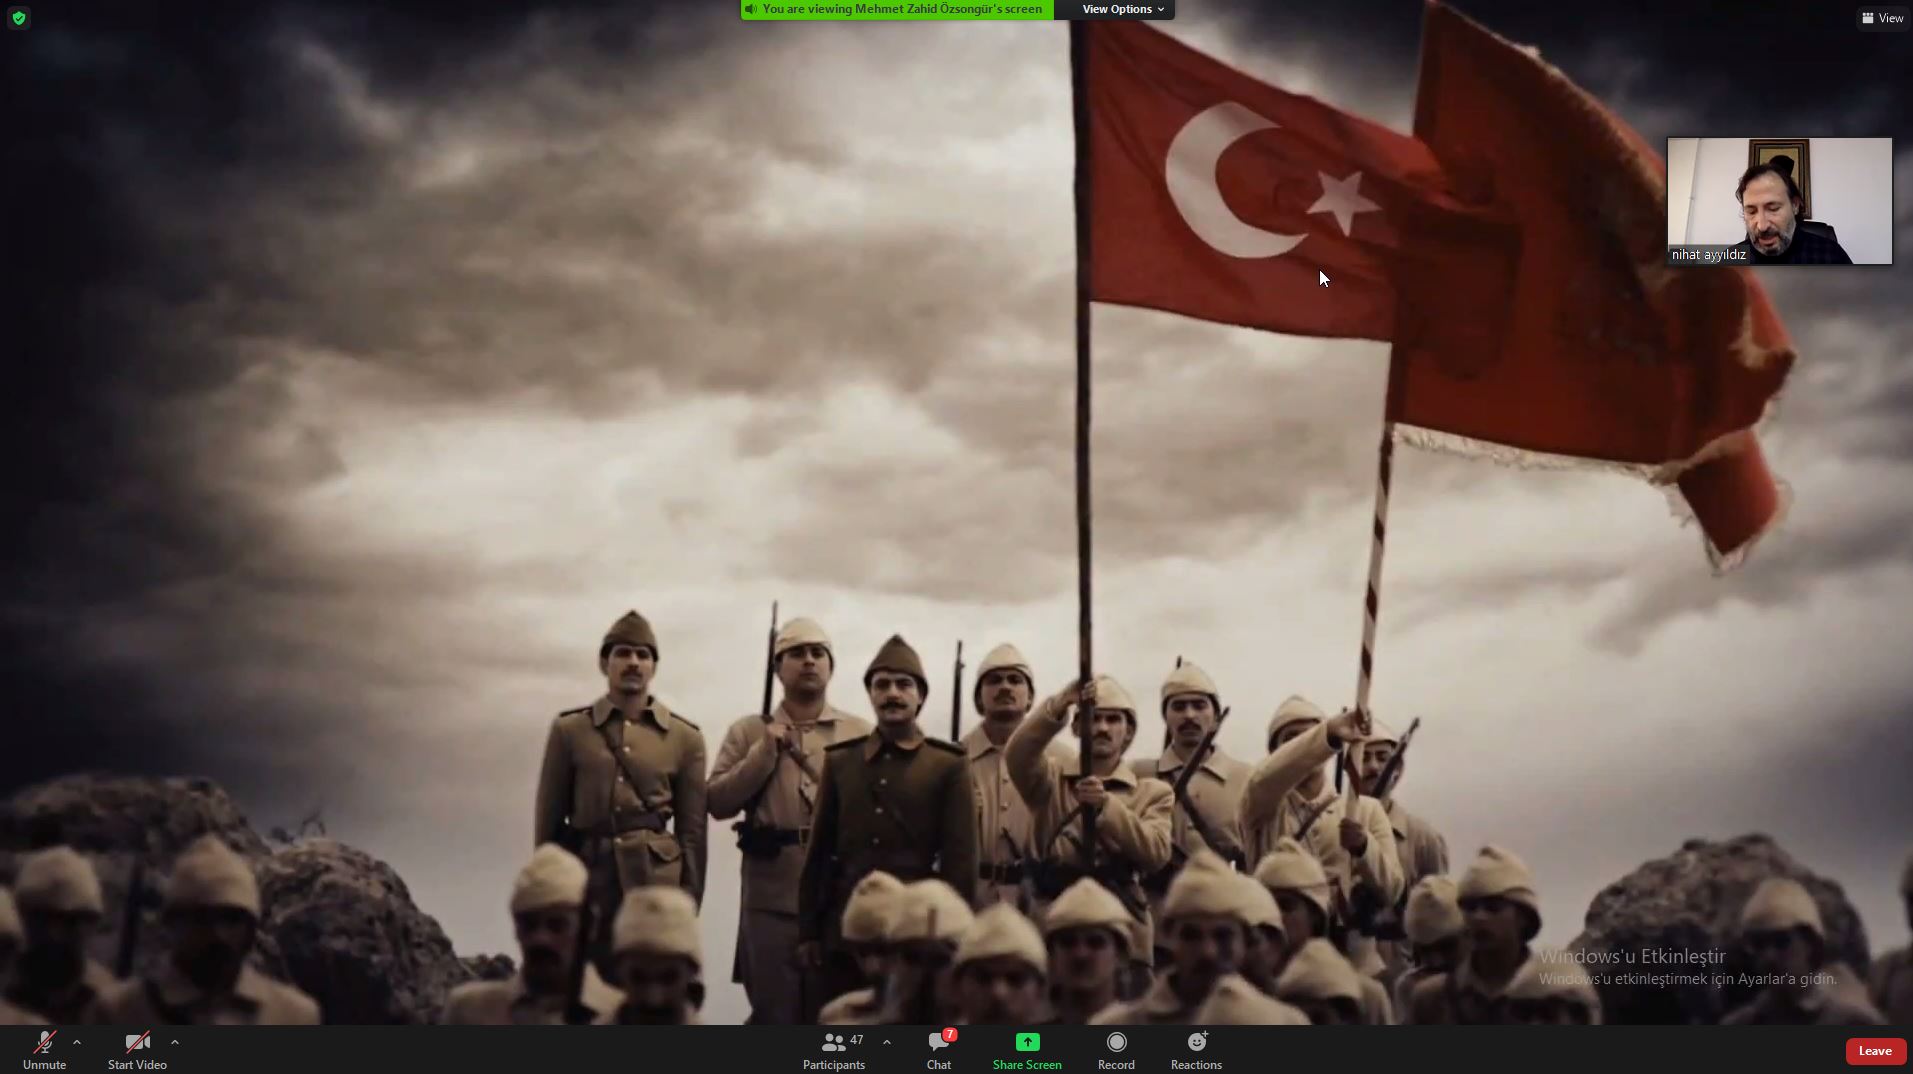Open the View layout menu
The image size is (1913, 1074).
coord(1882,18)
